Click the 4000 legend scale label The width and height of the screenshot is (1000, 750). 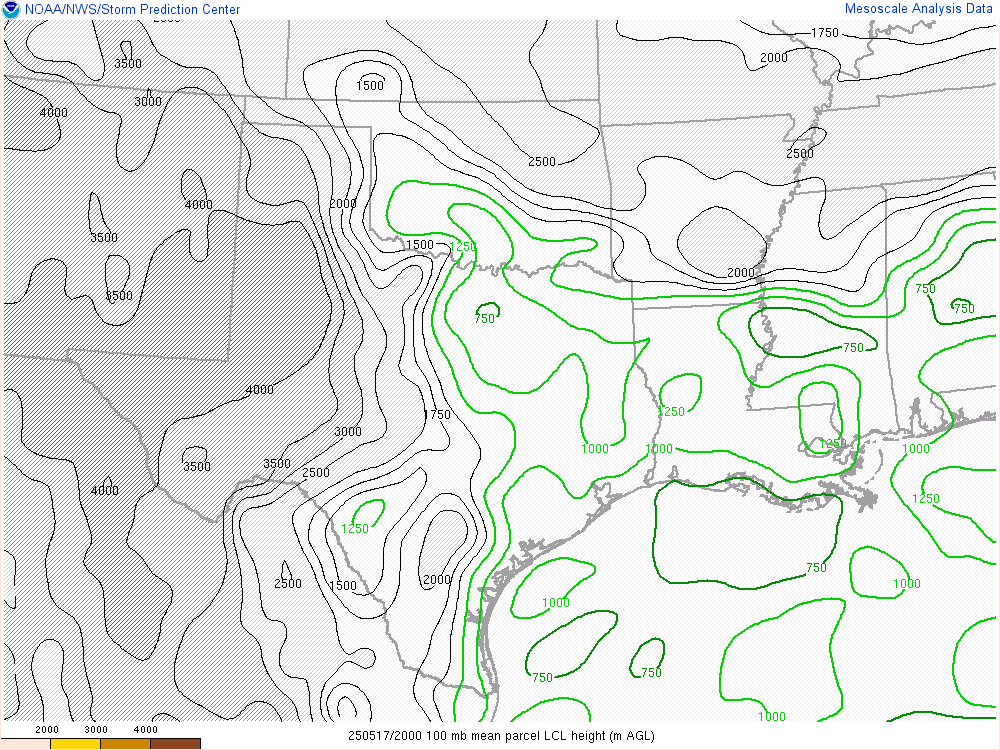pos(146,730)
